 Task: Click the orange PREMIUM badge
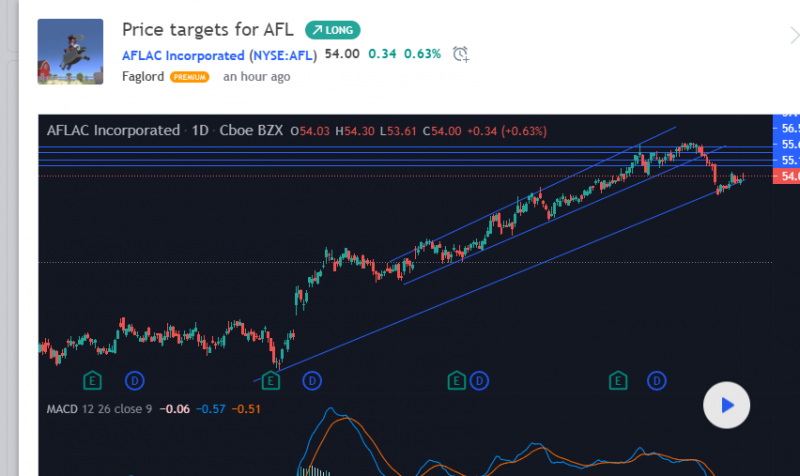(190, 77)
